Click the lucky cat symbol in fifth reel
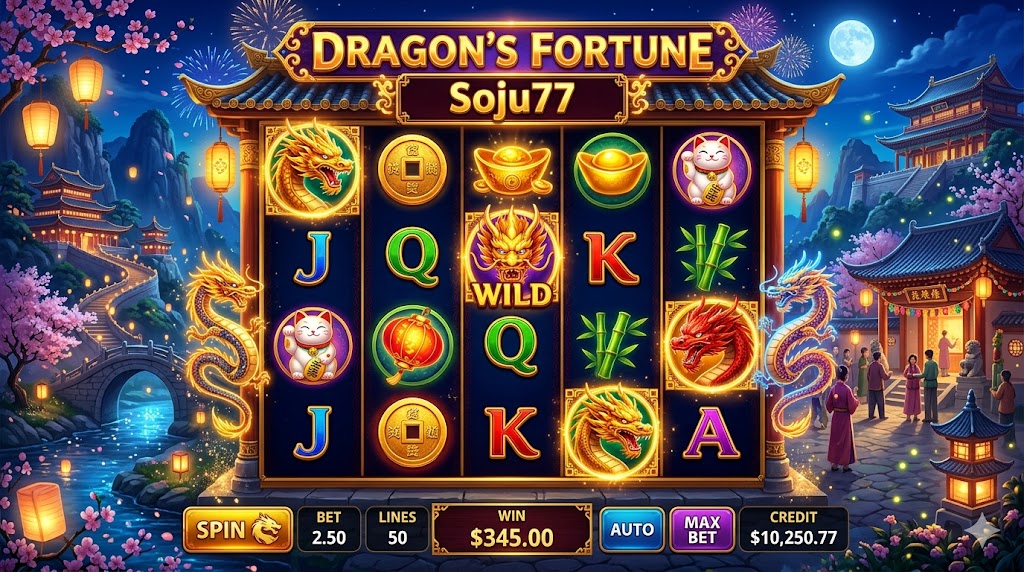Image resolution: width=1024 pixels, height=572 pixels. tap(711, 169)
